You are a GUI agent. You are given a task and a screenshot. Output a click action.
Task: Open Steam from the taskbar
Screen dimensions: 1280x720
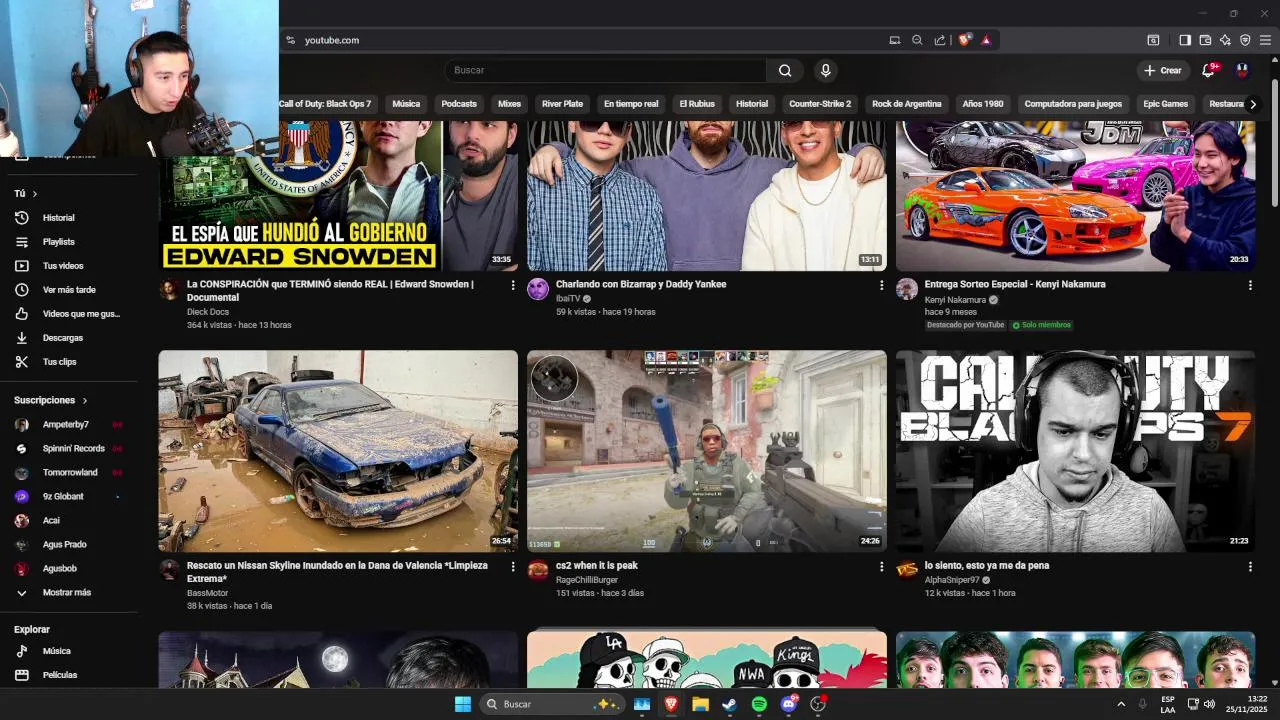pos(730,704)
